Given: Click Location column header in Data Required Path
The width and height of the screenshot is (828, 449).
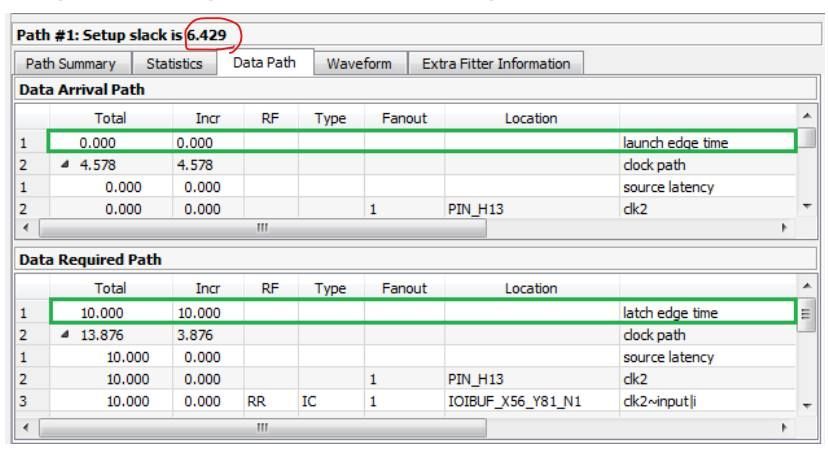Looking at the screenshot, I should (x=531, y=288).
